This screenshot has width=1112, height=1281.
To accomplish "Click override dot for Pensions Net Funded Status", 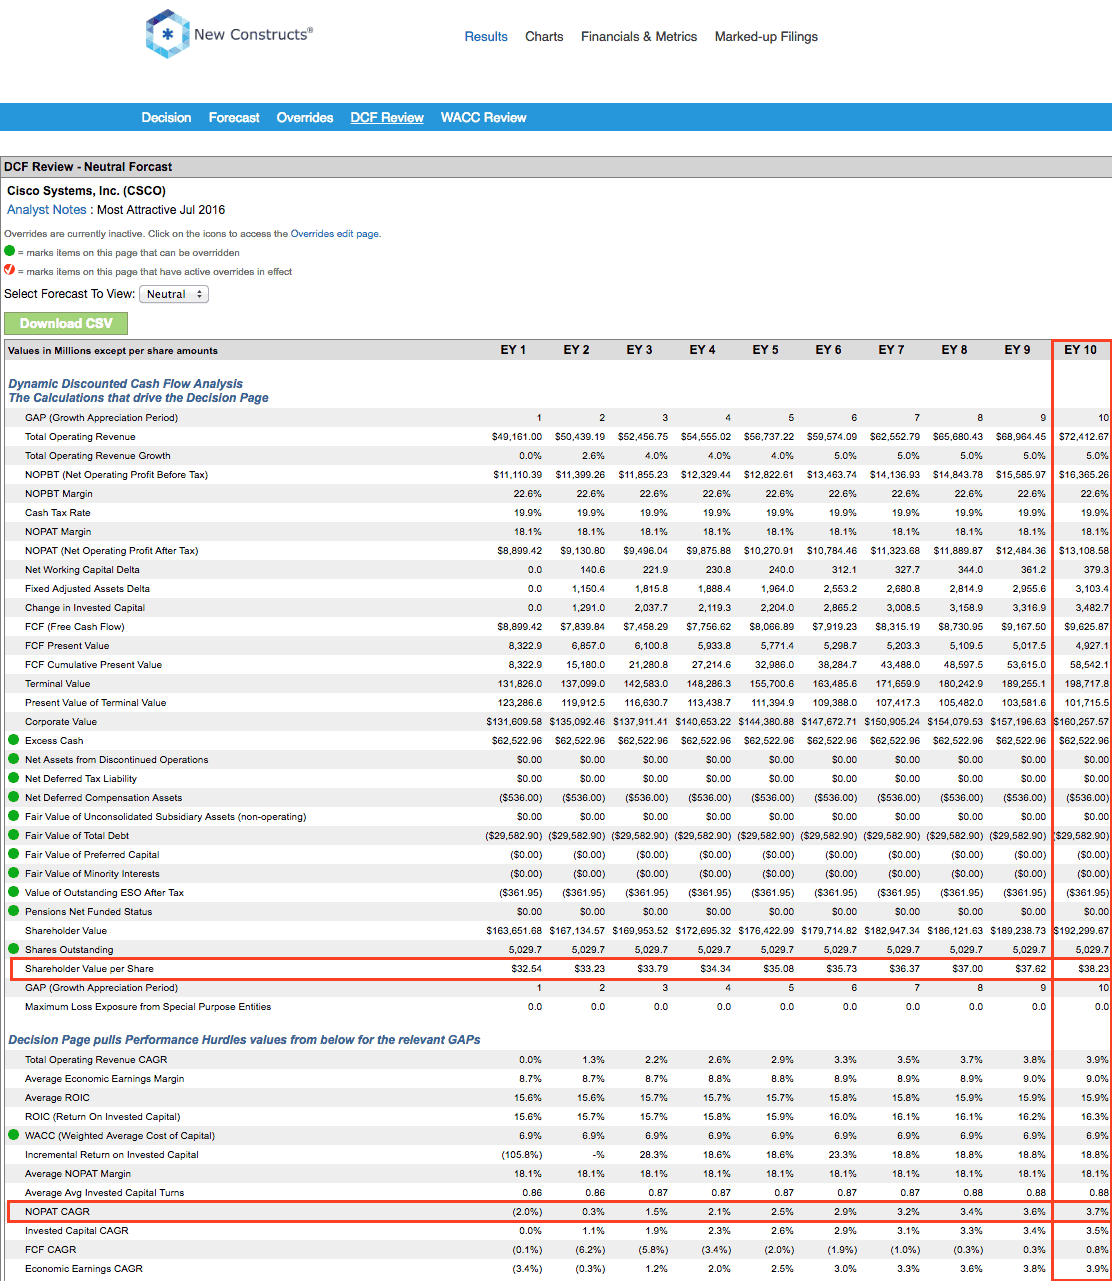I will 13,911.
